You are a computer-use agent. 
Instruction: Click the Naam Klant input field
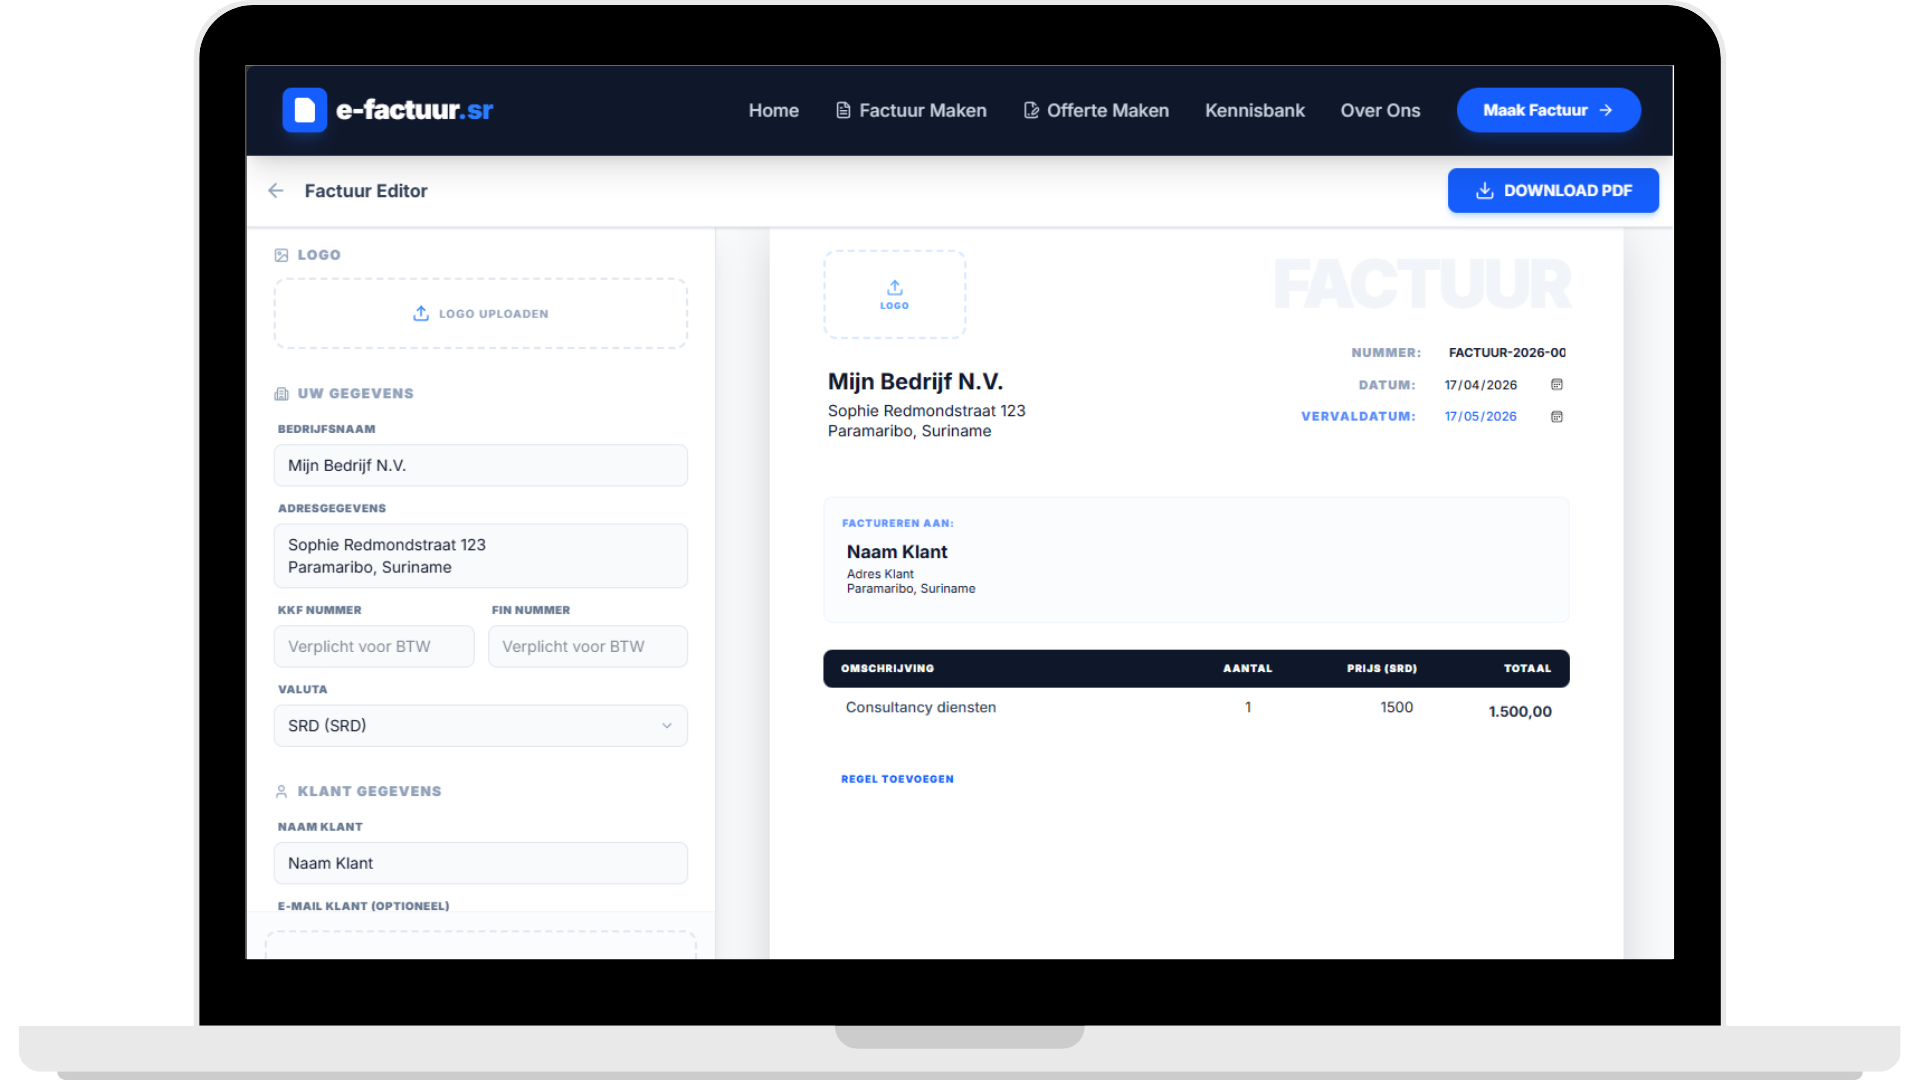[480, 863]
